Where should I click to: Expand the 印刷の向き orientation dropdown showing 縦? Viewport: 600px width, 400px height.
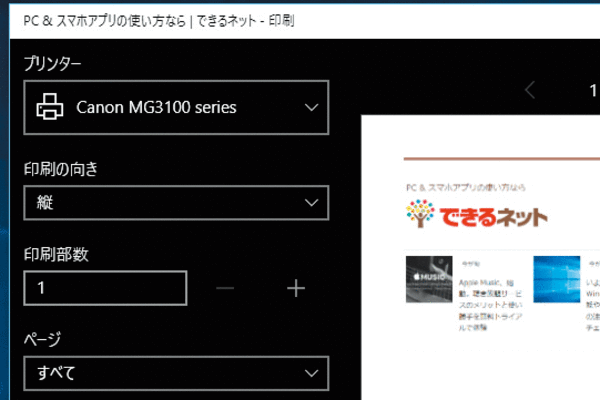pos(176,203)
